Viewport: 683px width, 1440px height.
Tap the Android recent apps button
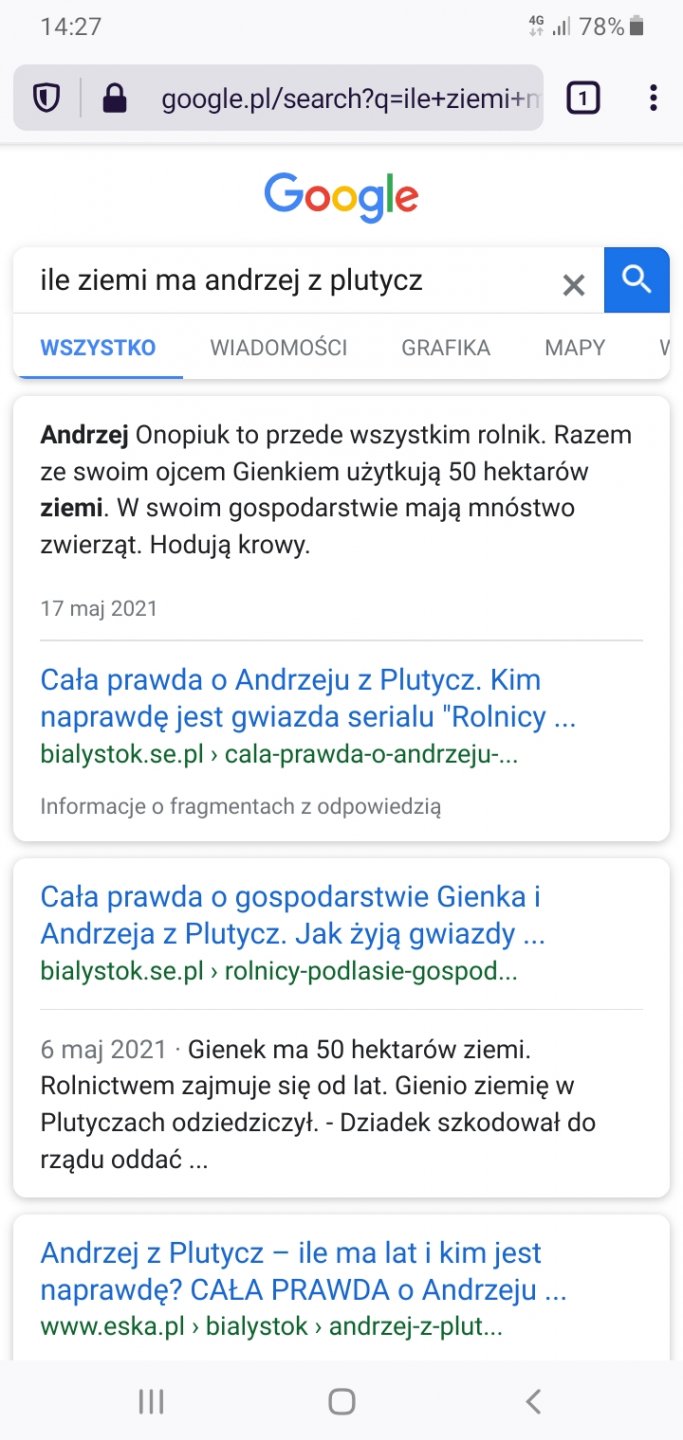(151, 1402)
